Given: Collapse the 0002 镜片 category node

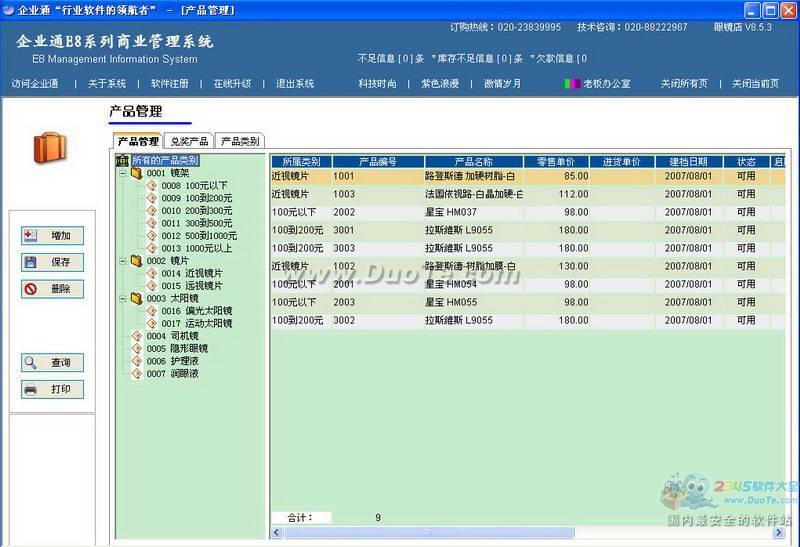Looking at the screenshot, I should pyautogui.click(x=122, y=261).
